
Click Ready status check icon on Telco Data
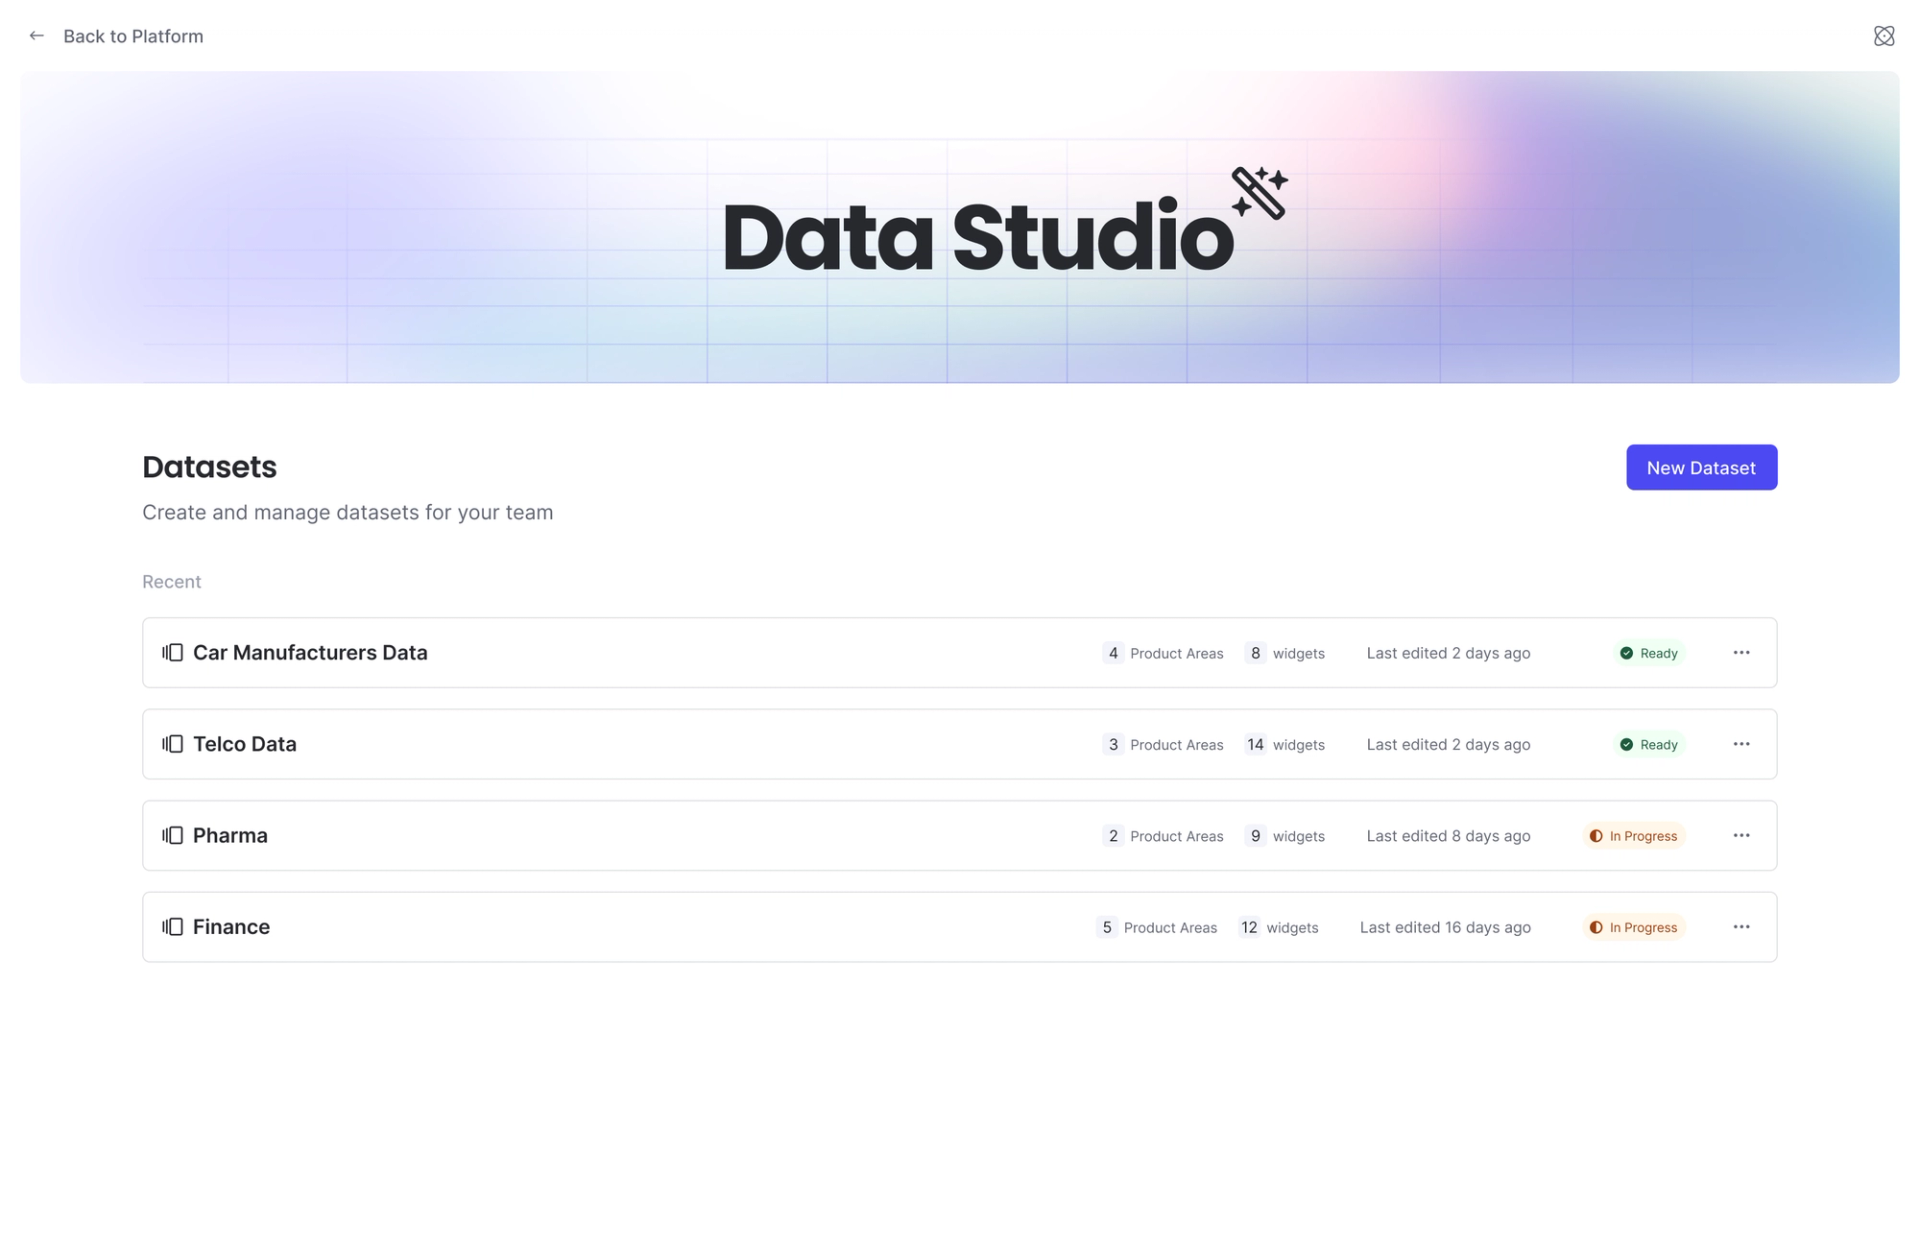point(1627,744)
